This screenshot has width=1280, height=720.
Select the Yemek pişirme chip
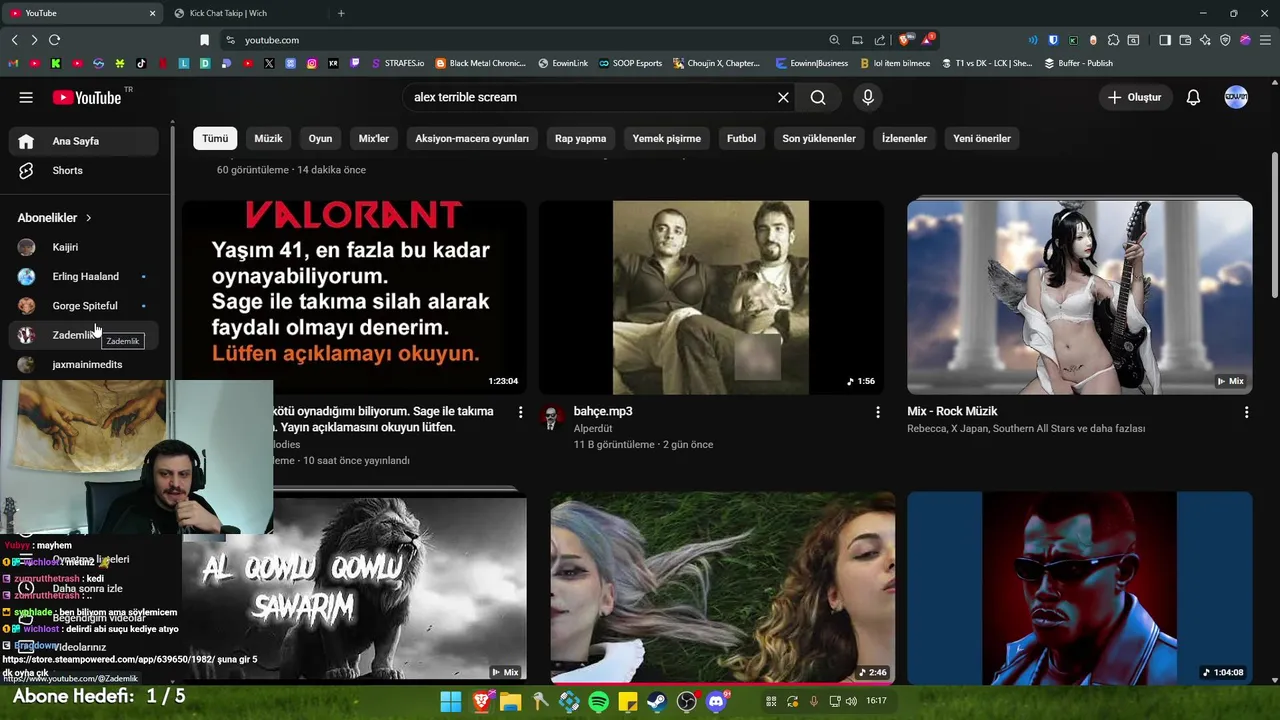(667, 138)
